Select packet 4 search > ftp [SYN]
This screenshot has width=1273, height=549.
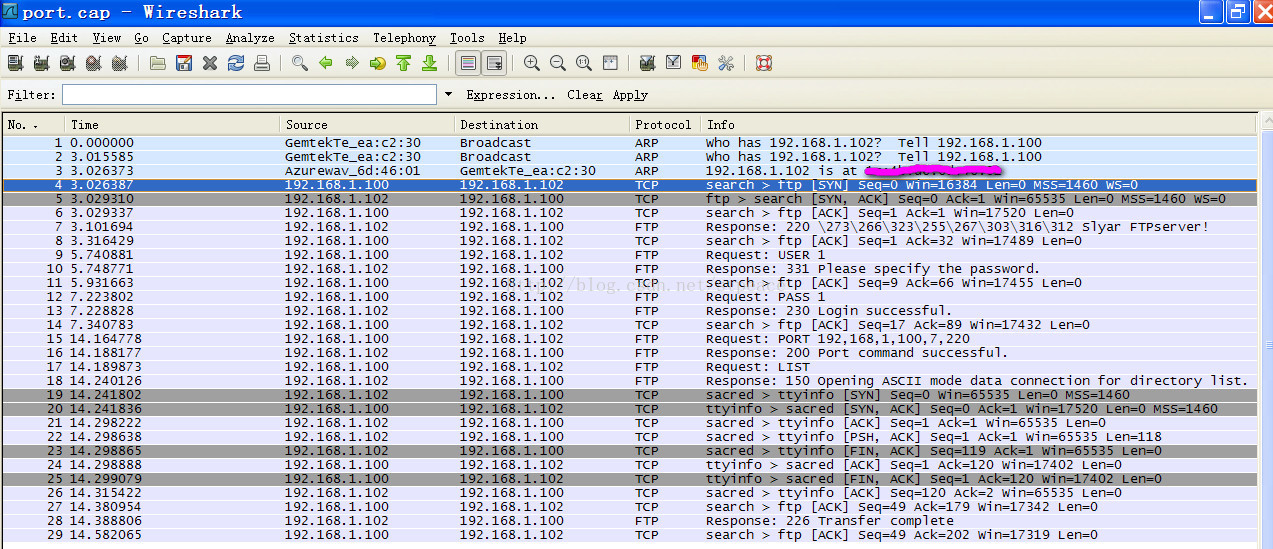pyautogui.click(x=629, y=185)
